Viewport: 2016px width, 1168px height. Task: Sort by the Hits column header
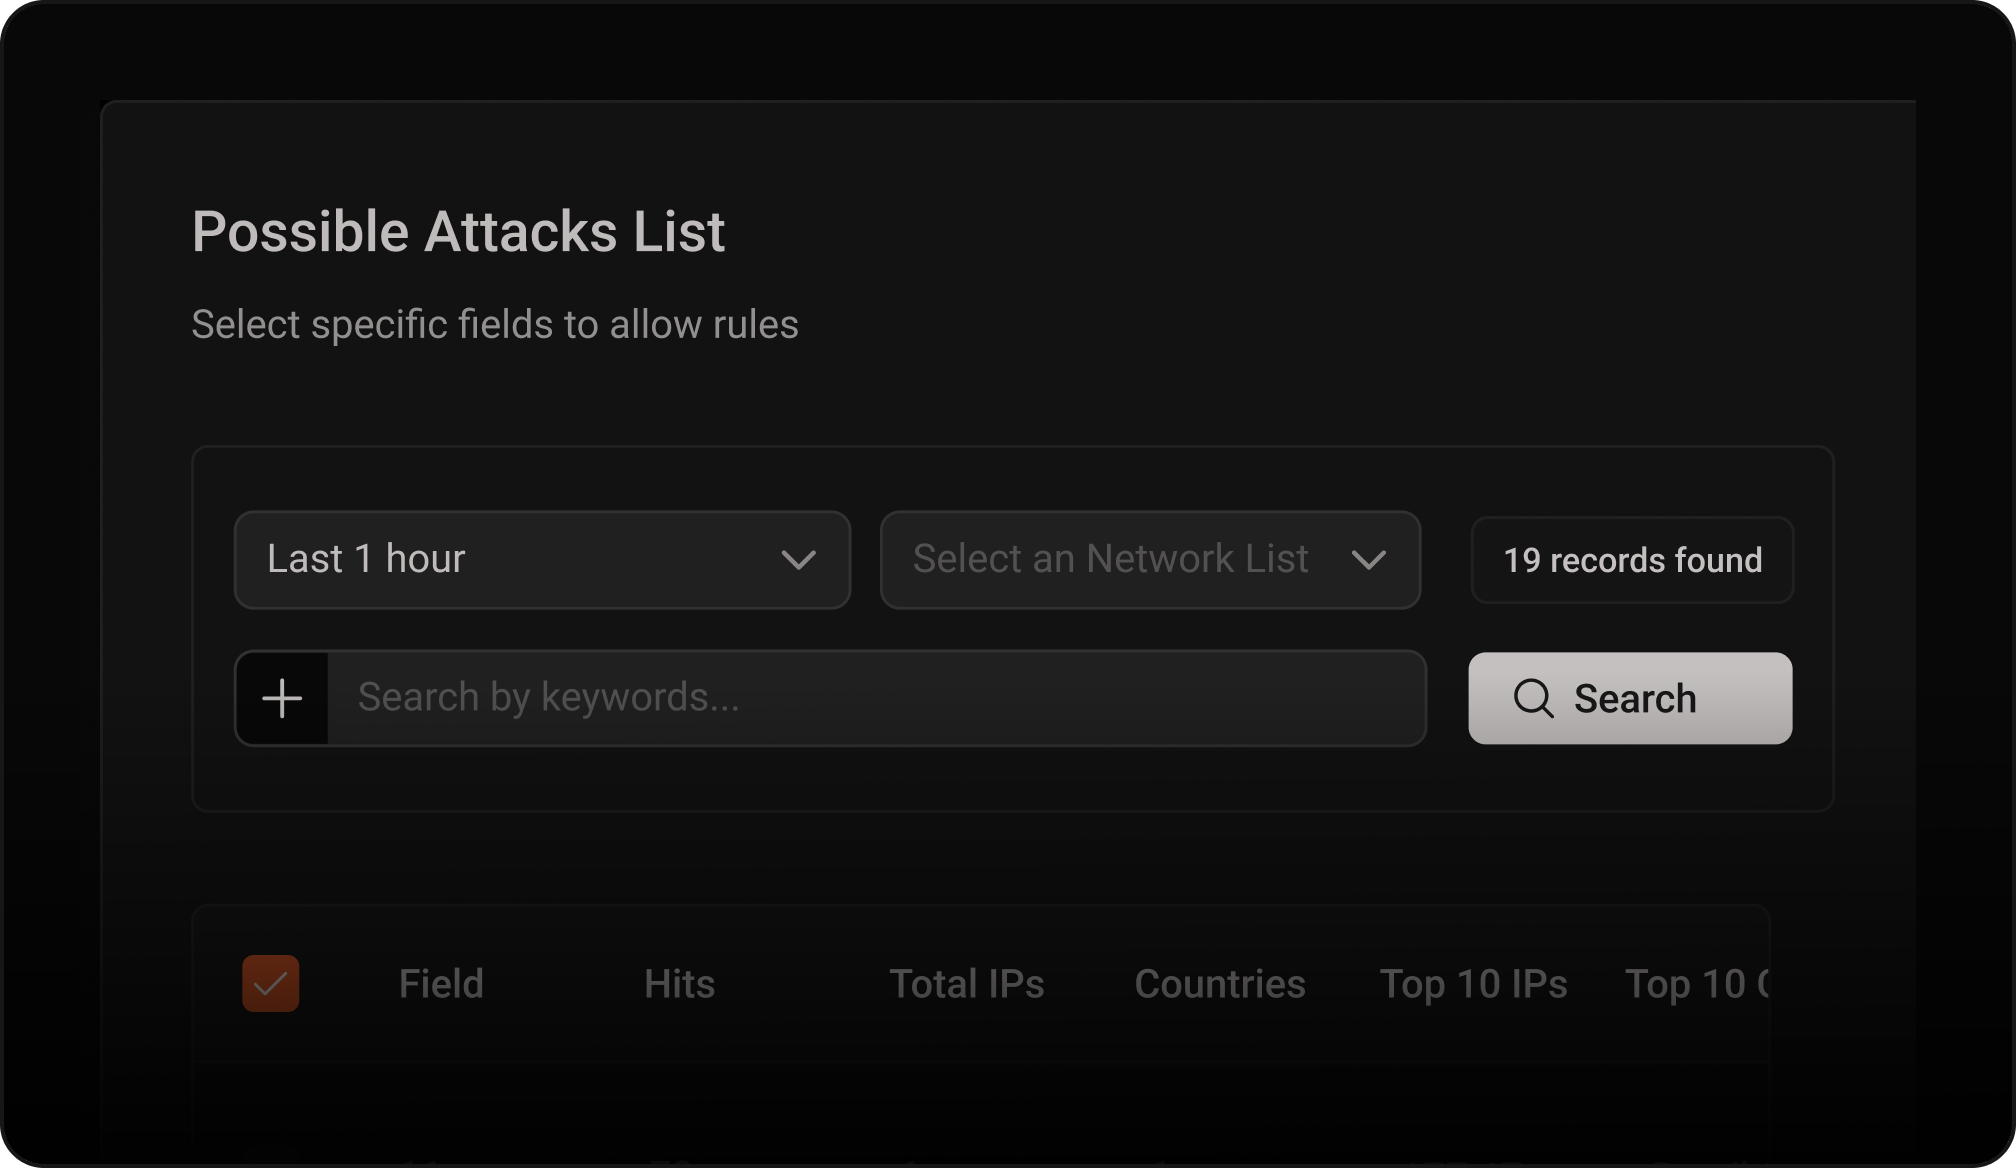pyautogui.click(x=679, y=984)
